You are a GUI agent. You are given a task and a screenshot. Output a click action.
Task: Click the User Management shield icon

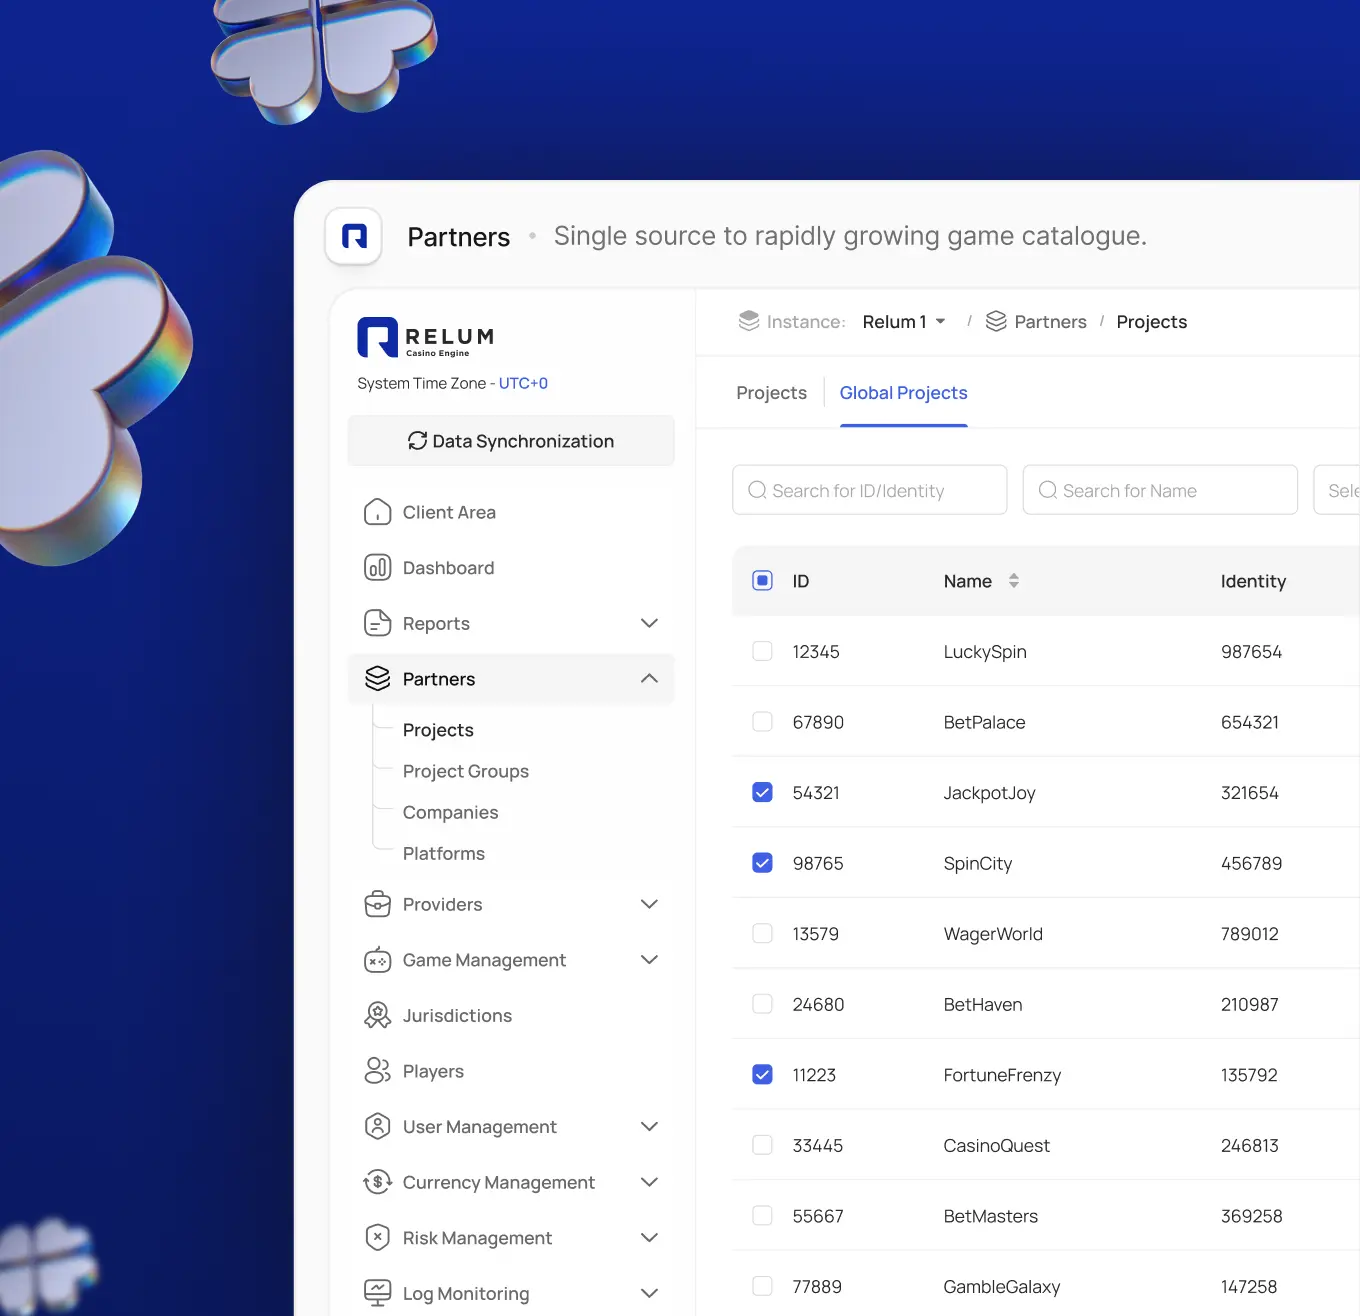pos(377,1127)
